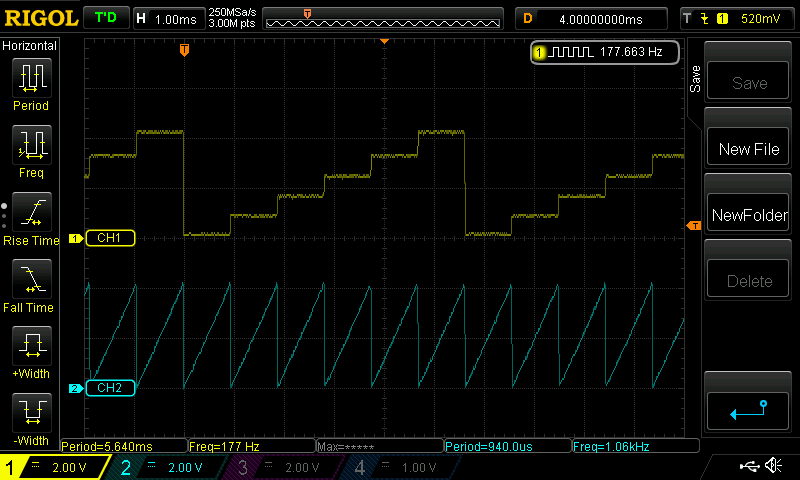
Task: Select the -Width measurement icon
Action: pyautogui.click(x=31, y=412)
